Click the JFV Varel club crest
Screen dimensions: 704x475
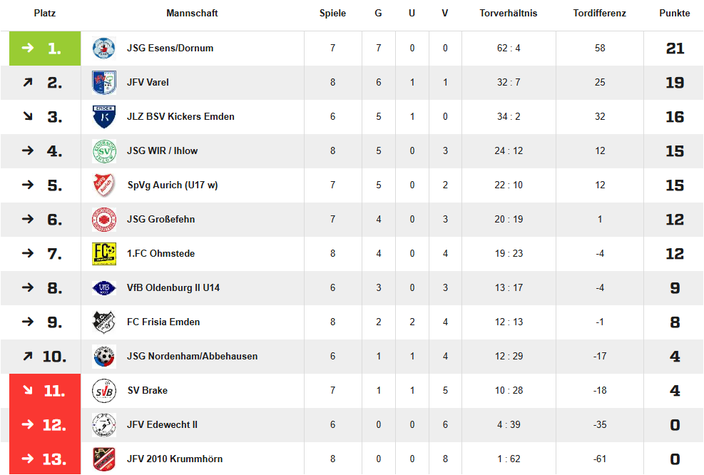[104, 82]
